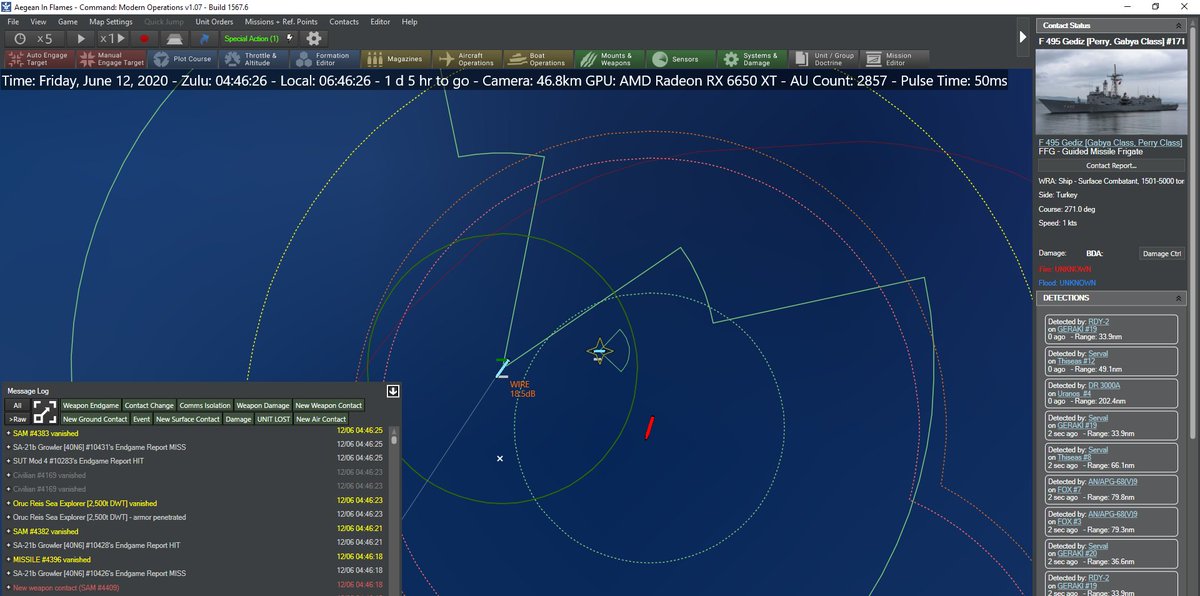This screenshot has height=596, width=1200.
Task: Open the Formation Editor
Action: click(x=323, y=59)
